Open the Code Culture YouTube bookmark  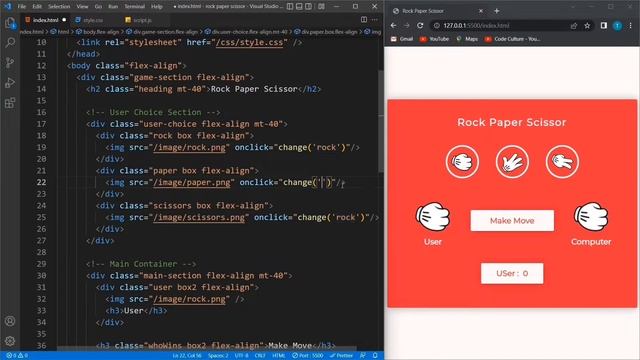point(513,39)
